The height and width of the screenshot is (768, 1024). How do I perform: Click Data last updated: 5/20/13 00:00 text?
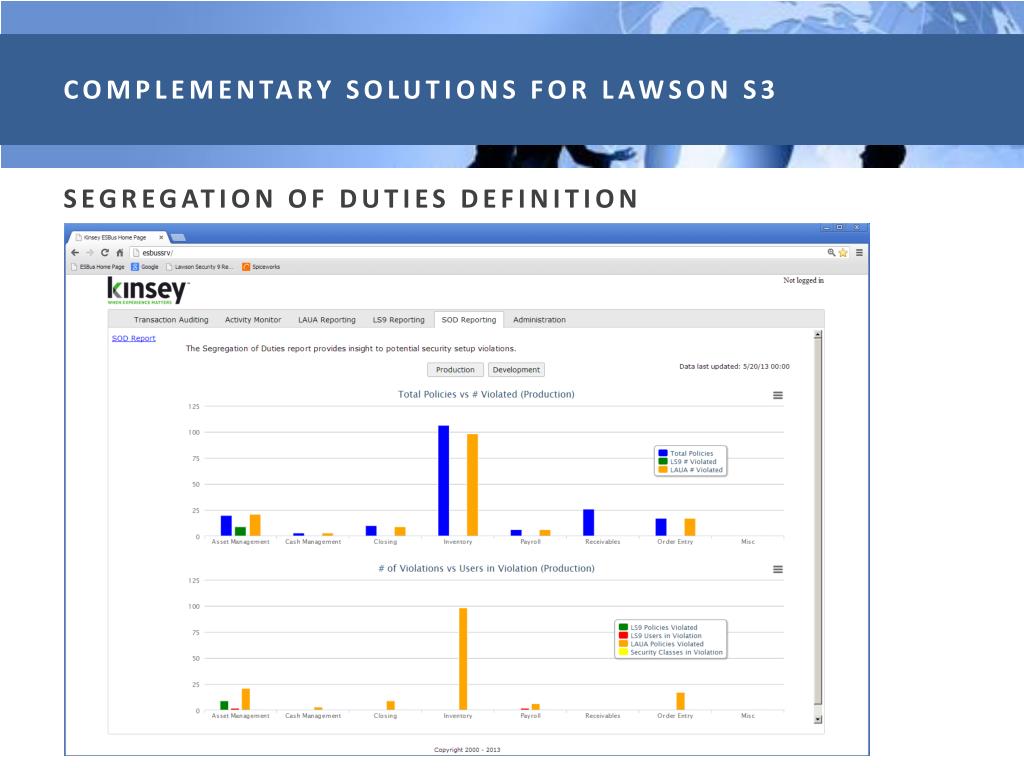[734, 367]
